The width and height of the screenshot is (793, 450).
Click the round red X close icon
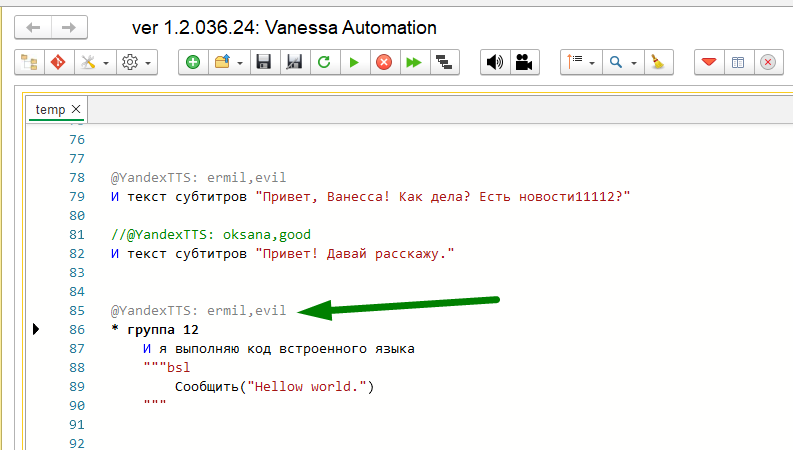[768, 62]
